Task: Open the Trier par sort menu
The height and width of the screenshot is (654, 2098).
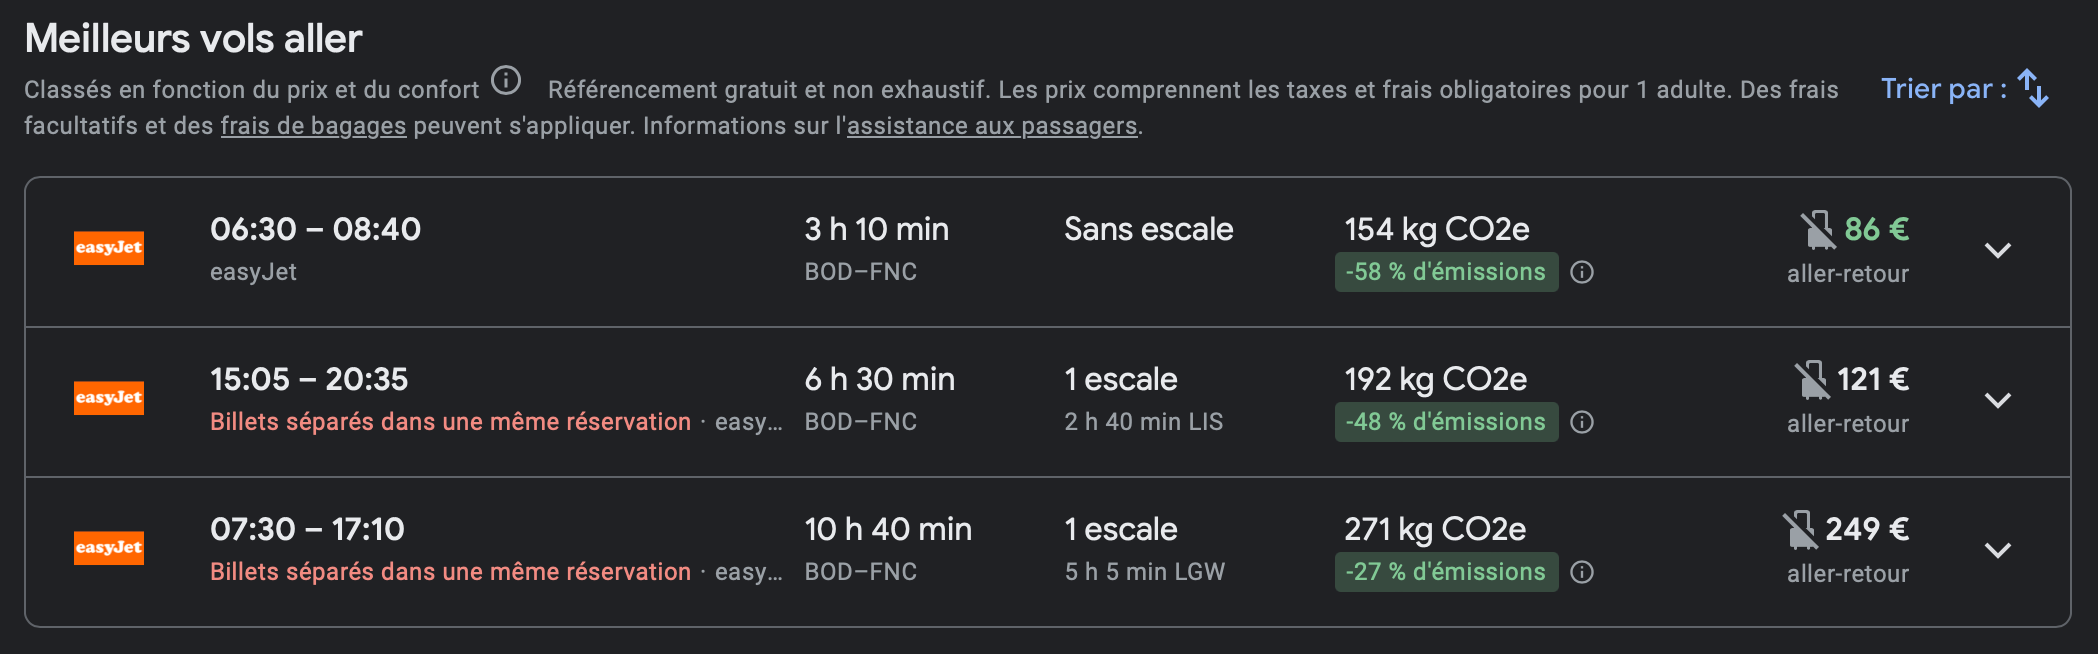Action: 1943,89
